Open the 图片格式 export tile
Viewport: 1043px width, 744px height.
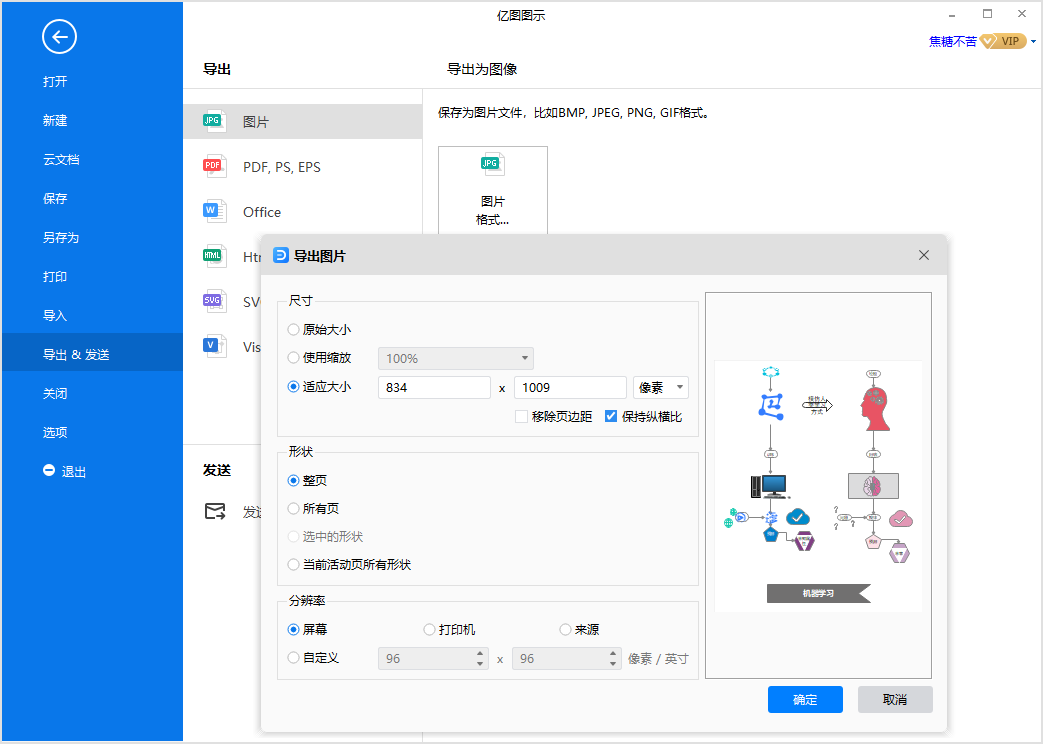(x=492, y=190)
